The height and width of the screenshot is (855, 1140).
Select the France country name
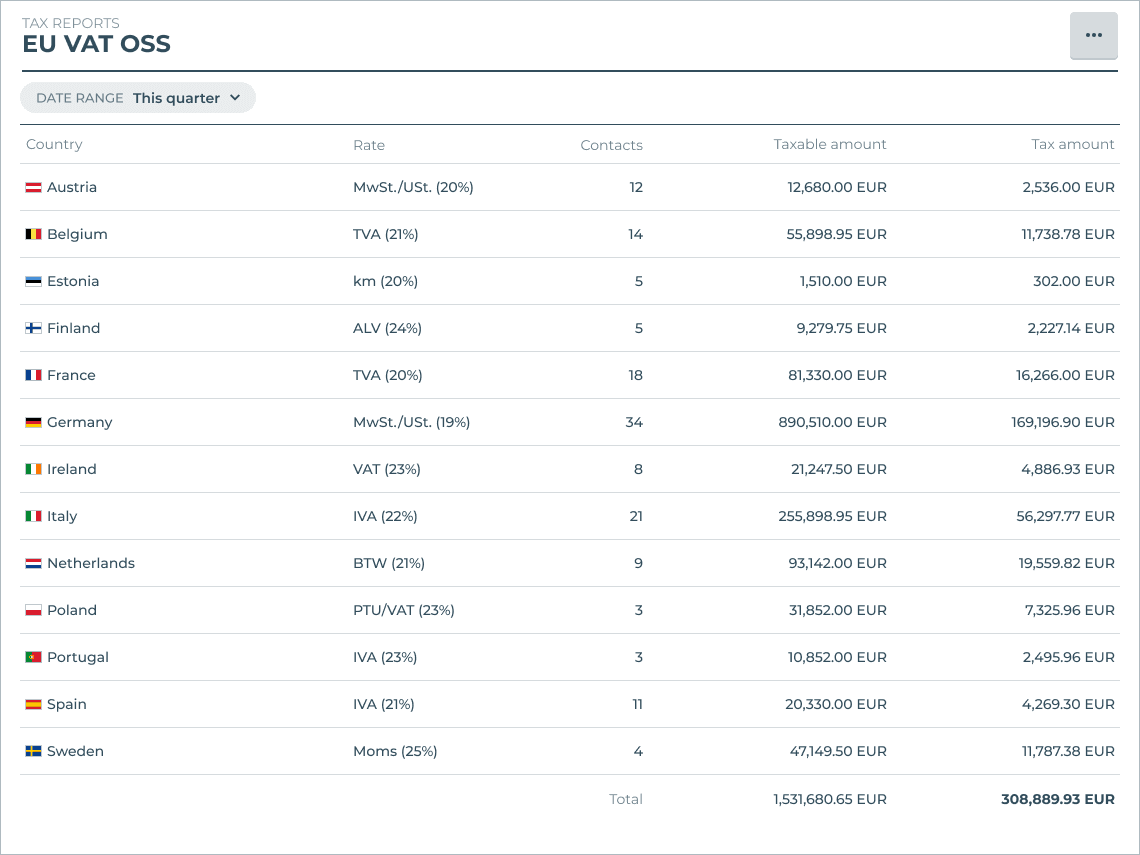coord(71,375)
